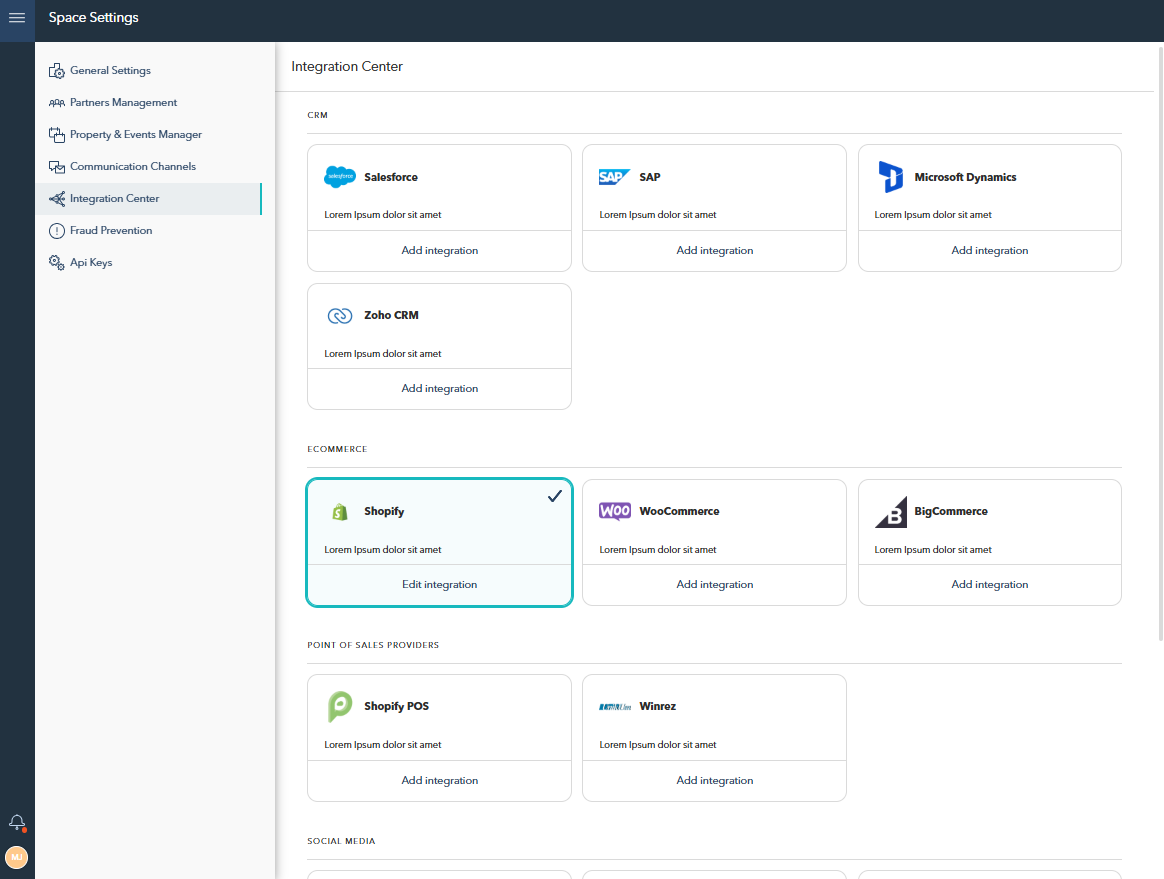Click the General Settings icon
This screenshot has height=879, width=1164.
[56, 71]
